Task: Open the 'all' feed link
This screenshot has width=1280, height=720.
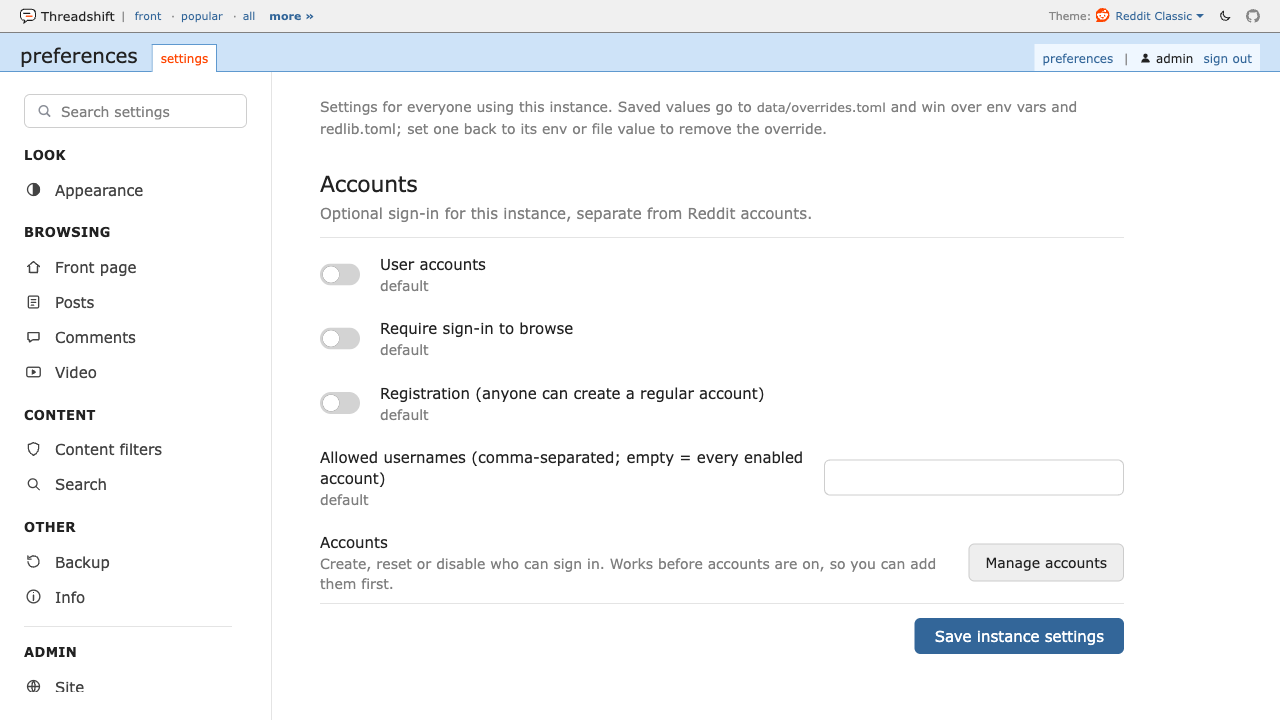Action: (x=249, y=16)
